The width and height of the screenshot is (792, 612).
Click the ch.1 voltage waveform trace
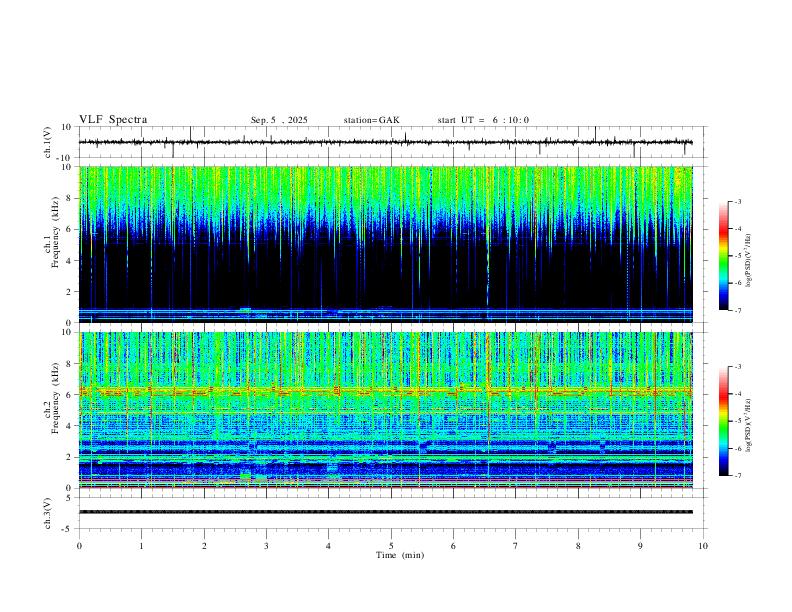pos(385,142)
